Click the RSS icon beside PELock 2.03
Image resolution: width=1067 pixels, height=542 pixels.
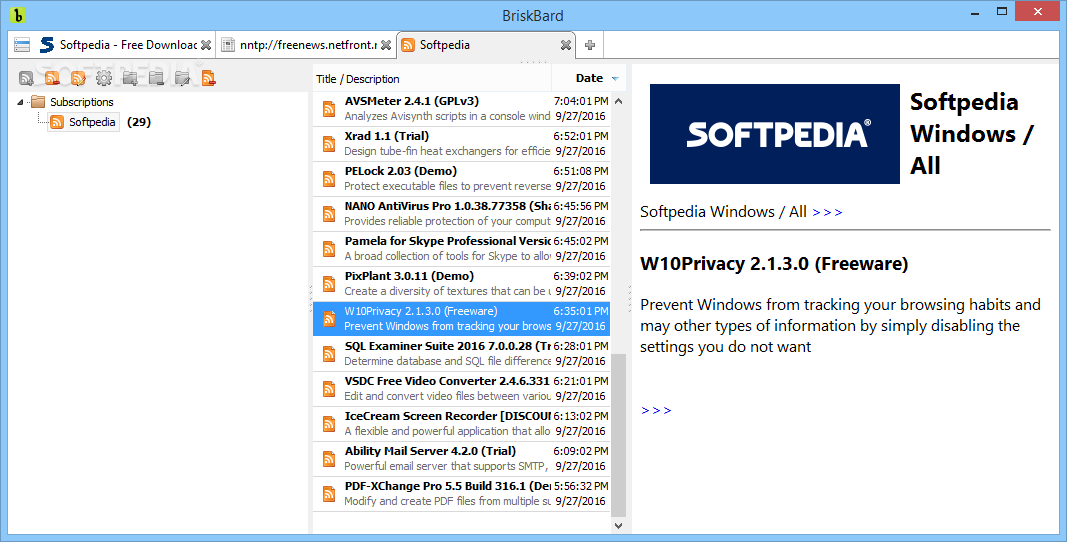tap(329, 179)
